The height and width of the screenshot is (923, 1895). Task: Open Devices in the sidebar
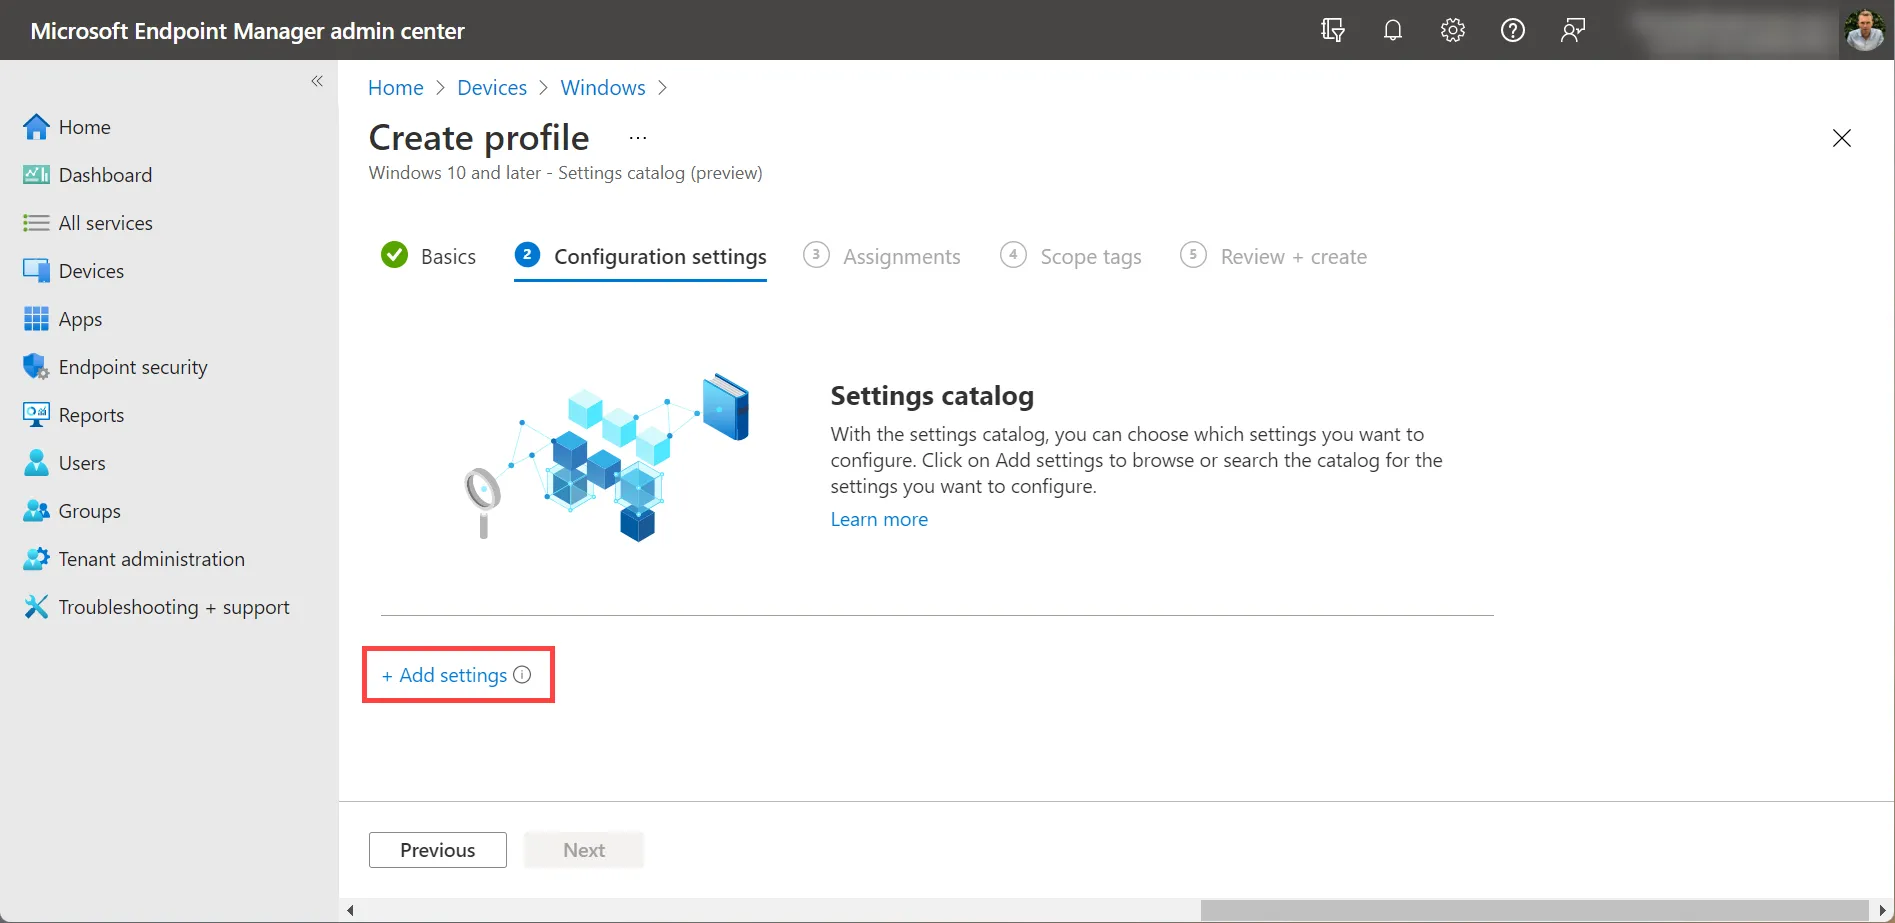click(x=74, y=271)
